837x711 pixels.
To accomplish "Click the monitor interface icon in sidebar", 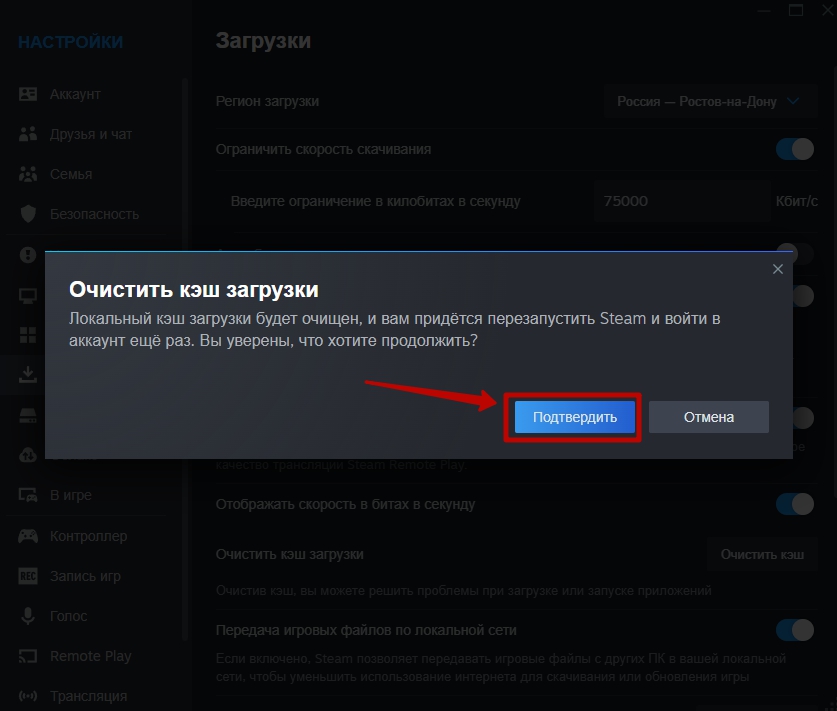I will coord(28,295).
